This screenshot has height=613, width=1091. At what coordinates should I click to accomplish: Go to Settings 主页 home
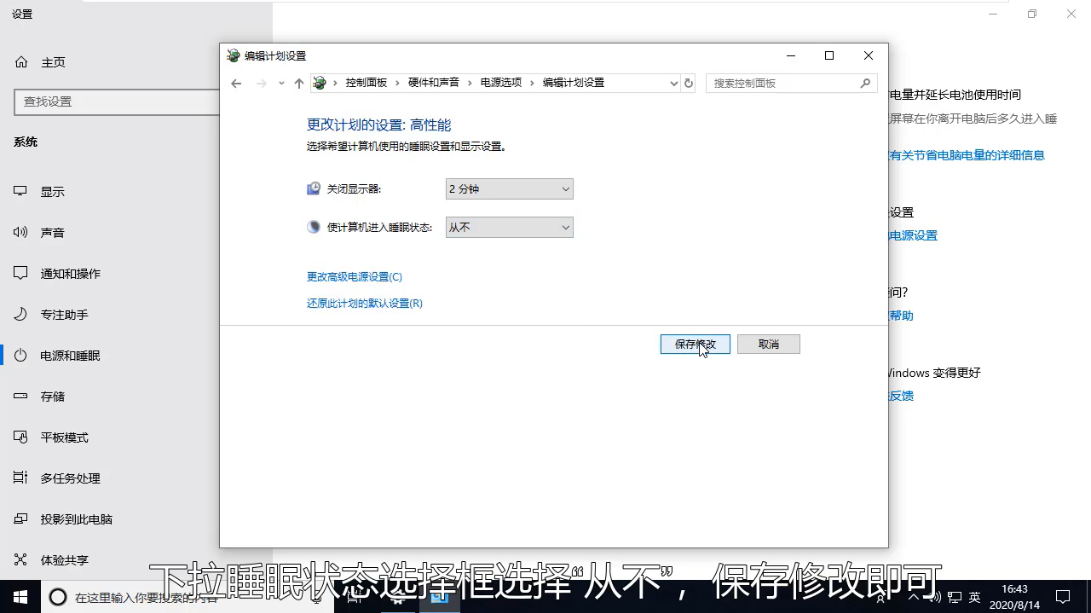(53, 62)
